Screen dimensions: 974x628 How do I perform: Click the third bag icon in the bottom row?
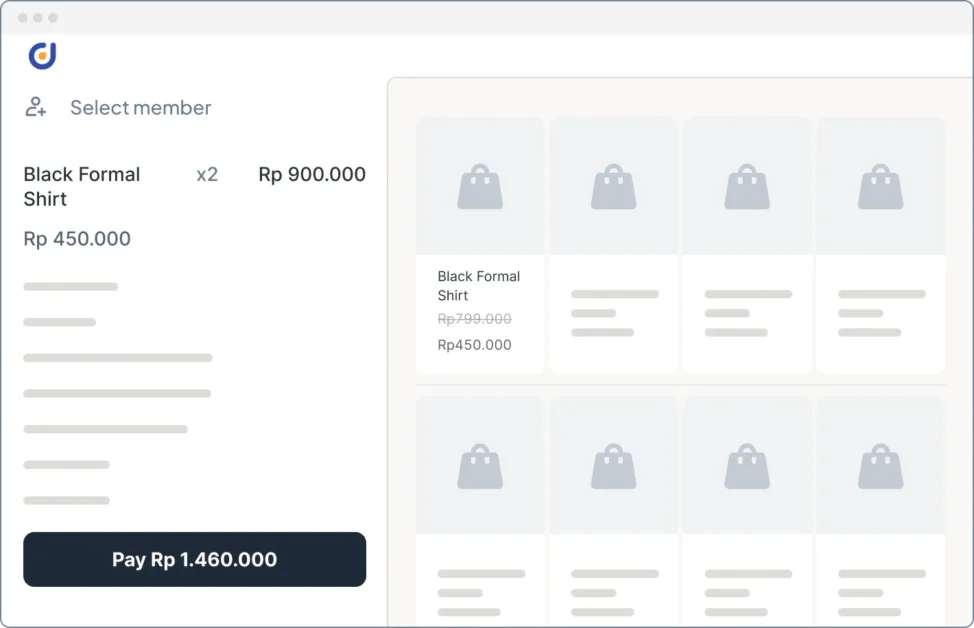tap(747, 467)
